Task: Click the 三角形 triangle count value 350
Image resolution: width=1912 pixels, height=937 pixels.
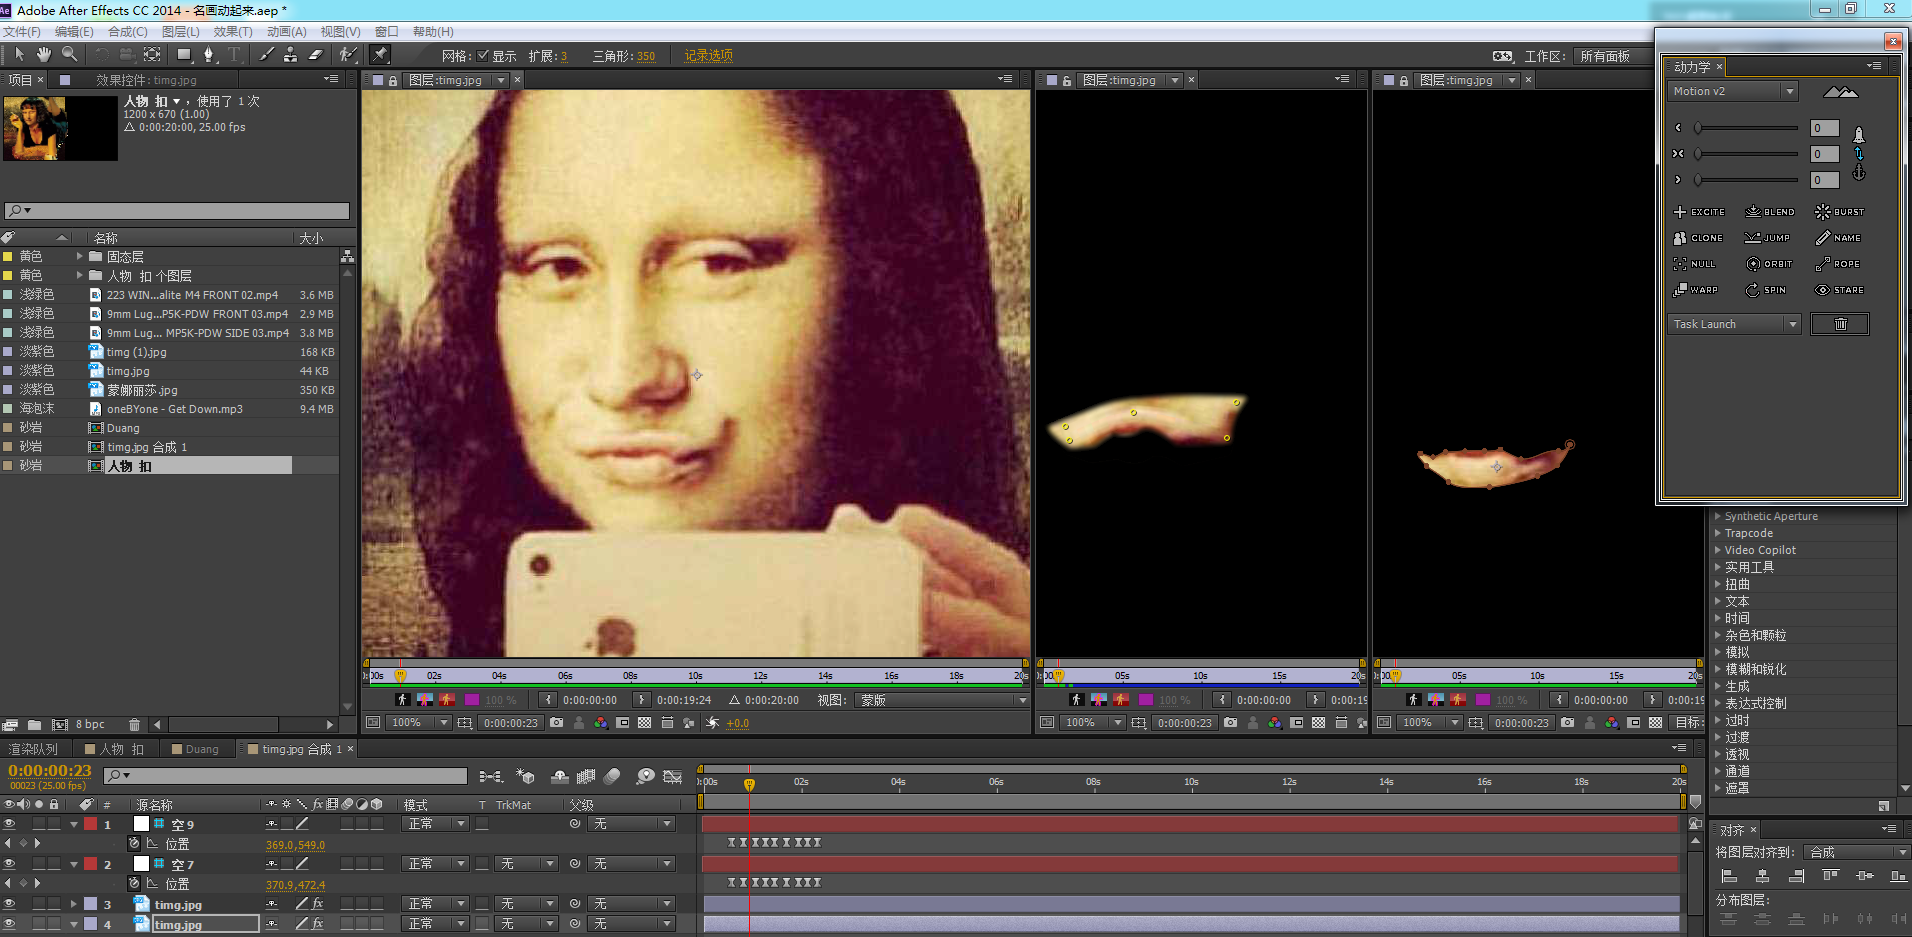Action: pyautogui.click(x=646, y=56)
